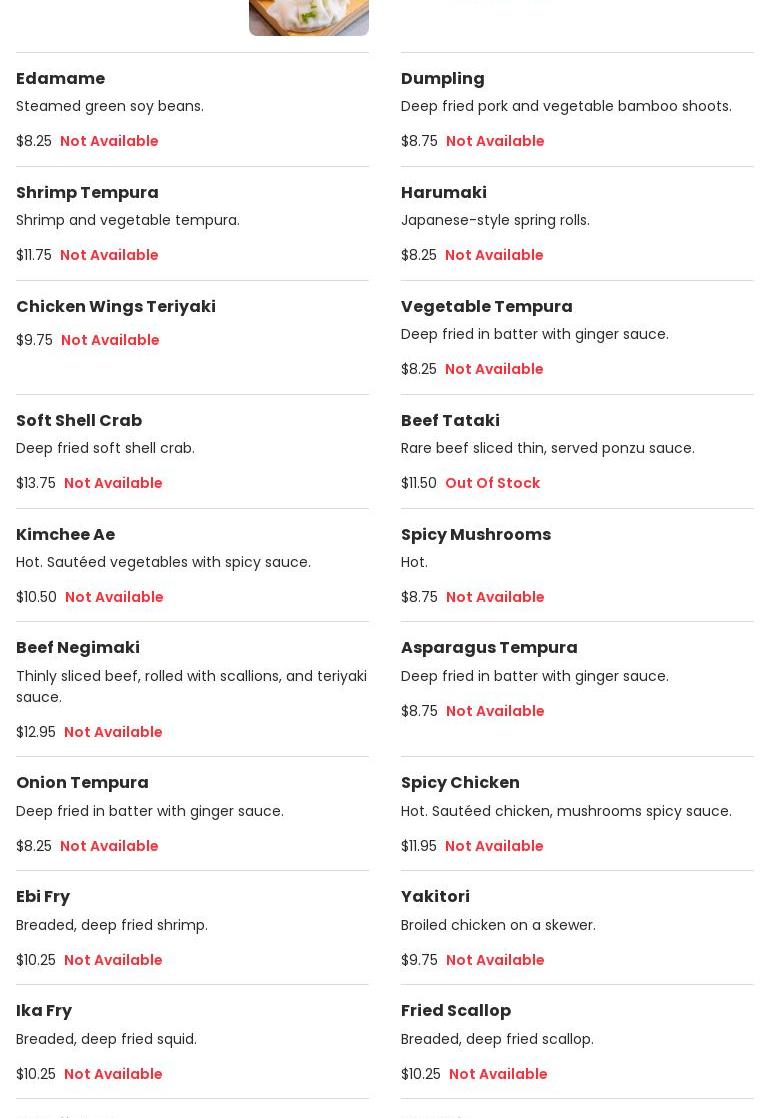770x1118 pixels.
Task: Open the Vegetable Tempura item
Action: tap(486, 307)
